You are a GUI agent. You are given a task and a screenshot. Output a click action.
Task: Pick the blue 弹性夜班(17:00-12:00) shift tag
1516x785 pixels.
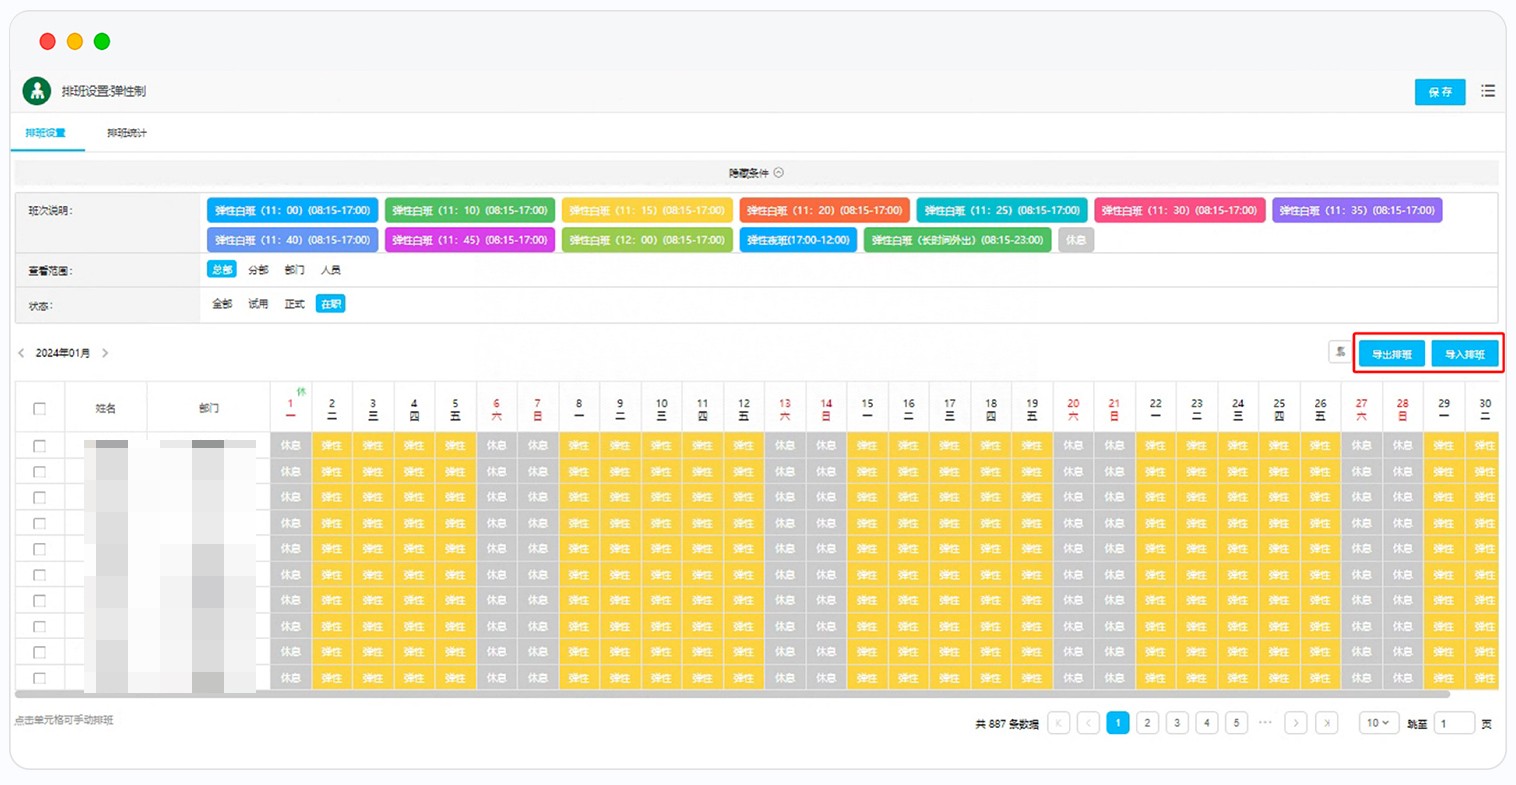(798, 240)
